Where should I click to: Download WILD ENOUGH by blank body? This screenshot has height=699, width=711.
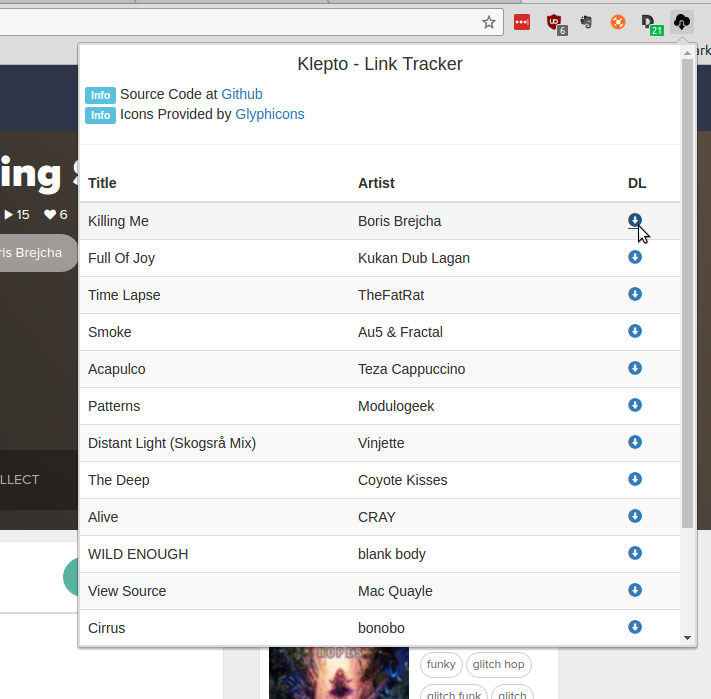[635, 553]
